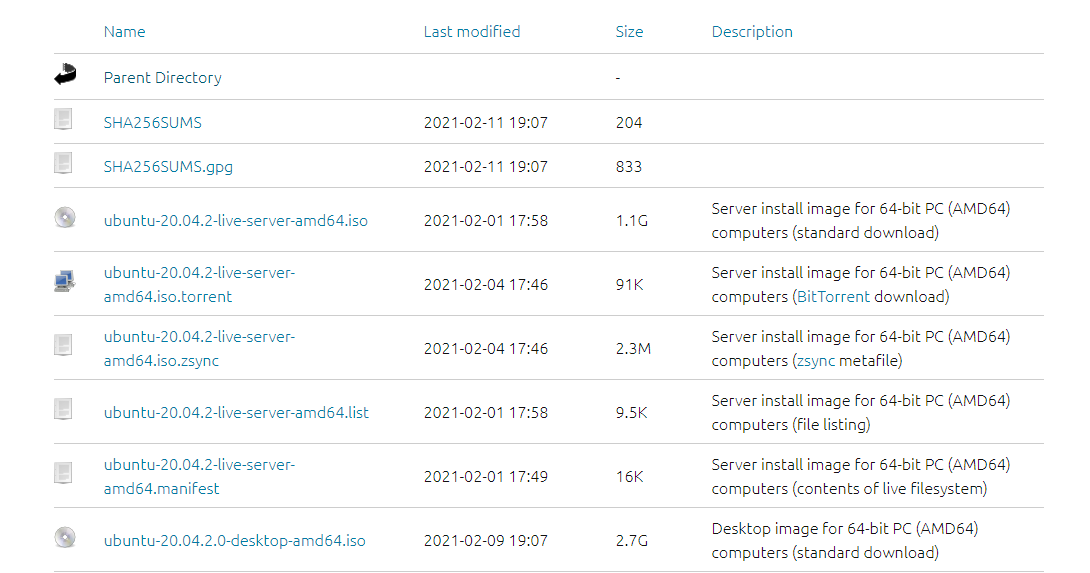
Task: Open the live-server amd64.iso.zsync link
Action: tap(200, 348)
